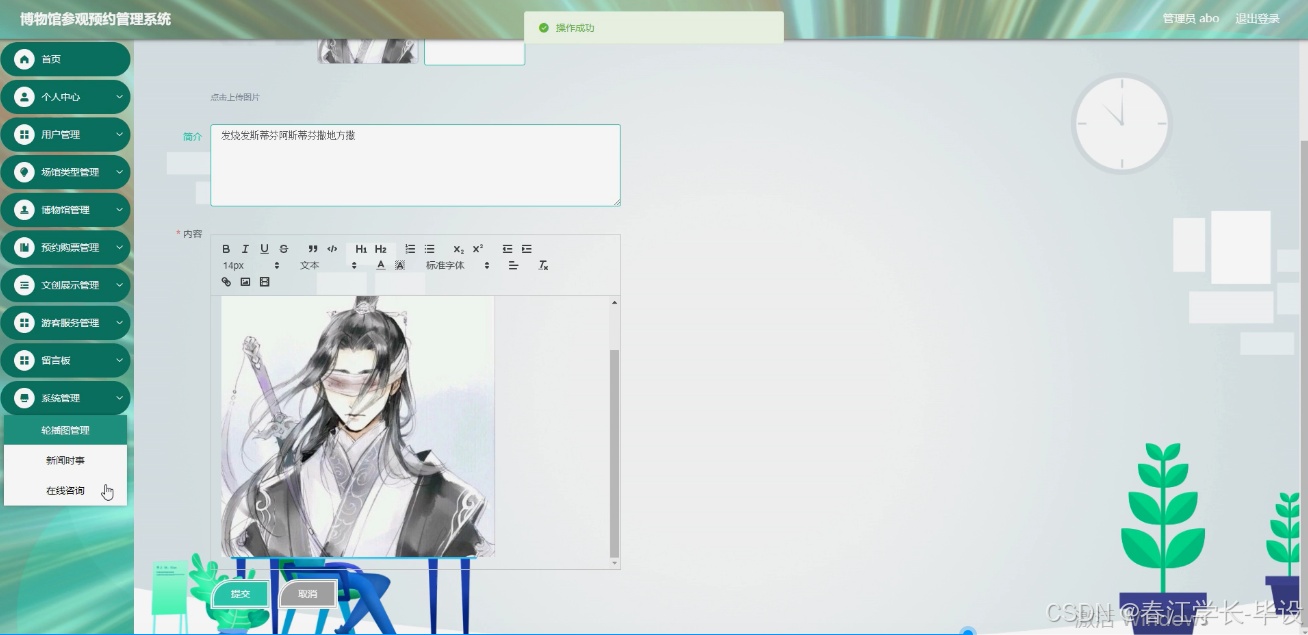Viewport: 1308px width, 635px height.
Task: Click the 提交 submit button
Action: click(240, 594)
